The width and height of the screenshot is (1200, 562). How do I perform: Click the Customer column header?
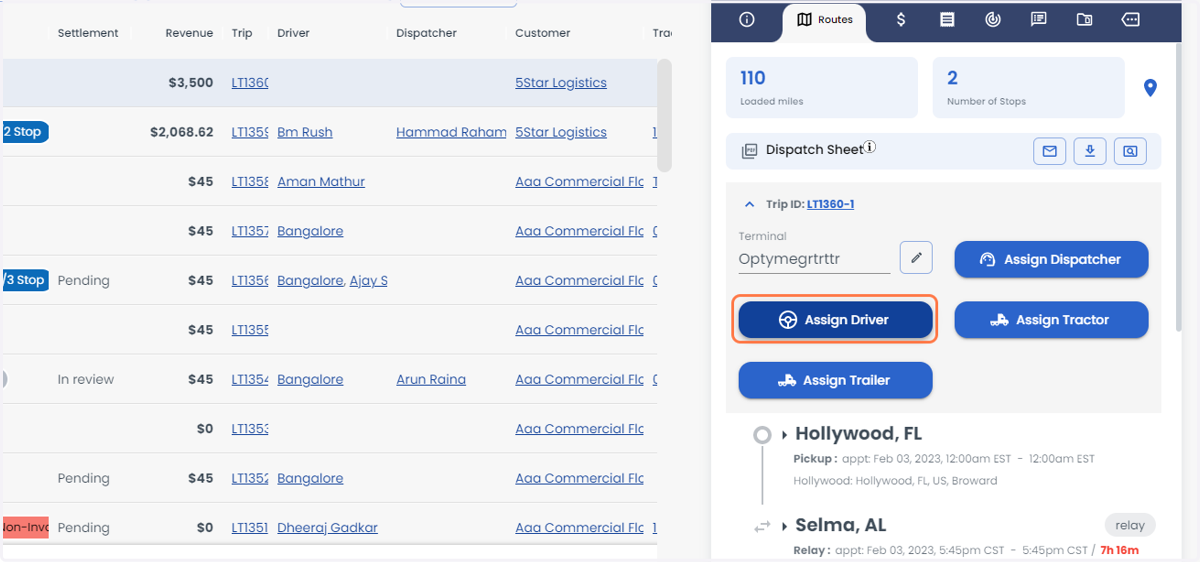(543, 33)
